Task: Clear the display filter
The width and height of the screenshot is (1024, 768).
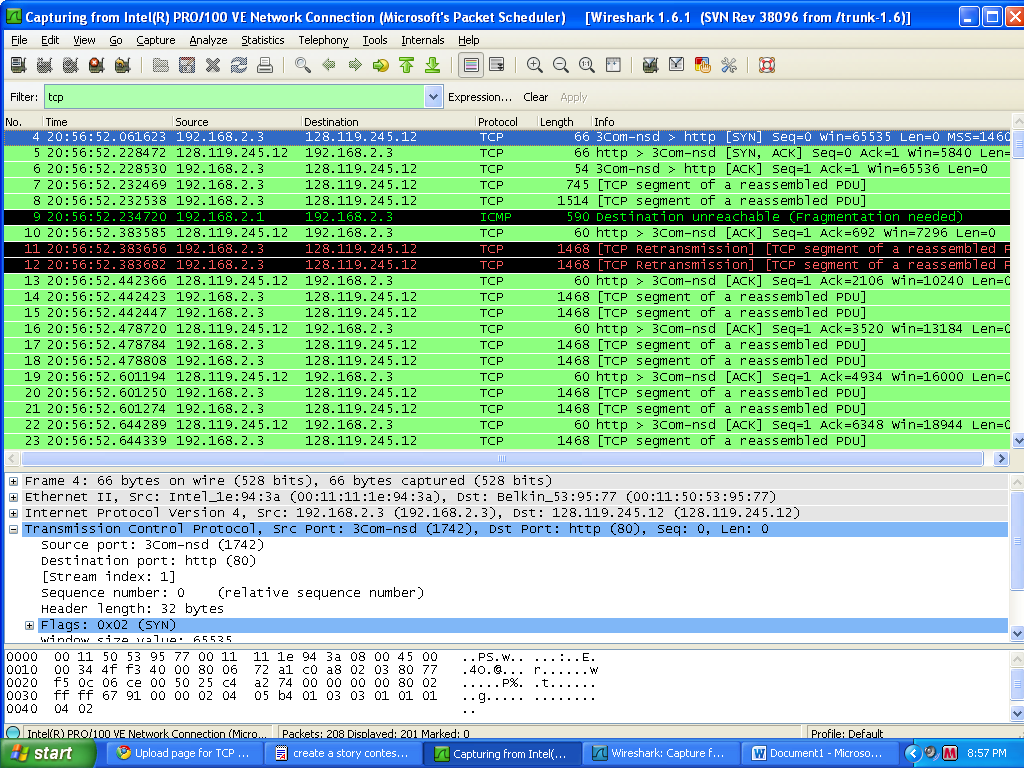Action: (x=536, y=97)
